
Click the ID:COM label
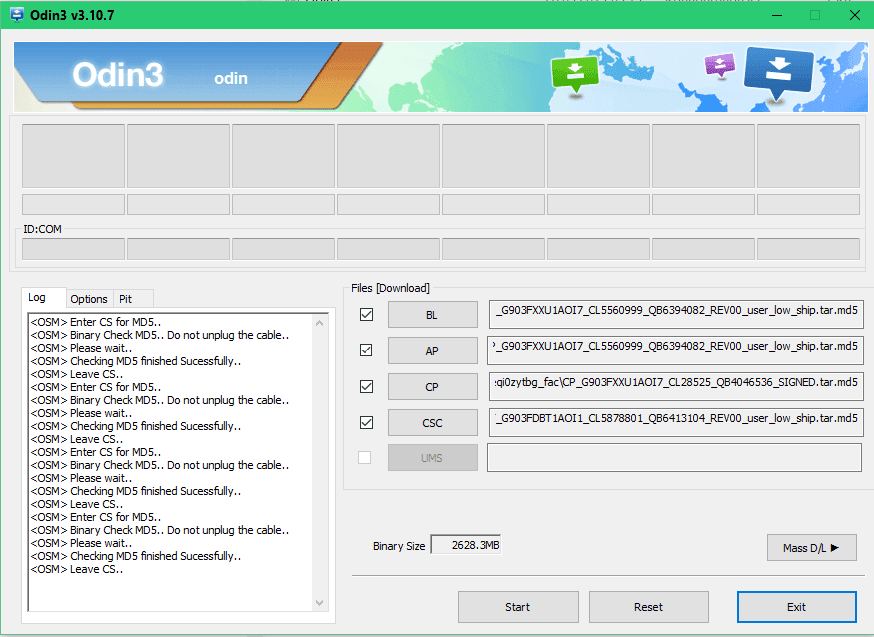pyautogui.click(x=42, y=229)
